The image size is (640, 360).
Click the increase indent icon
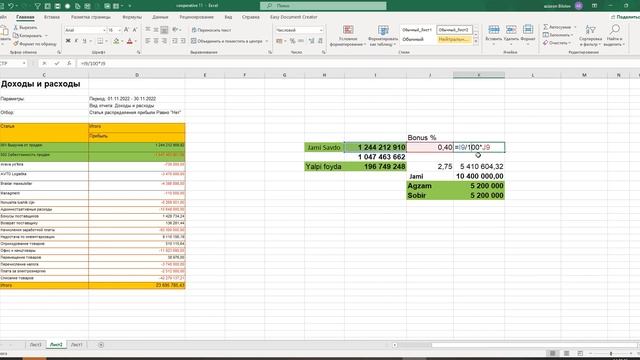coord(183,41)
